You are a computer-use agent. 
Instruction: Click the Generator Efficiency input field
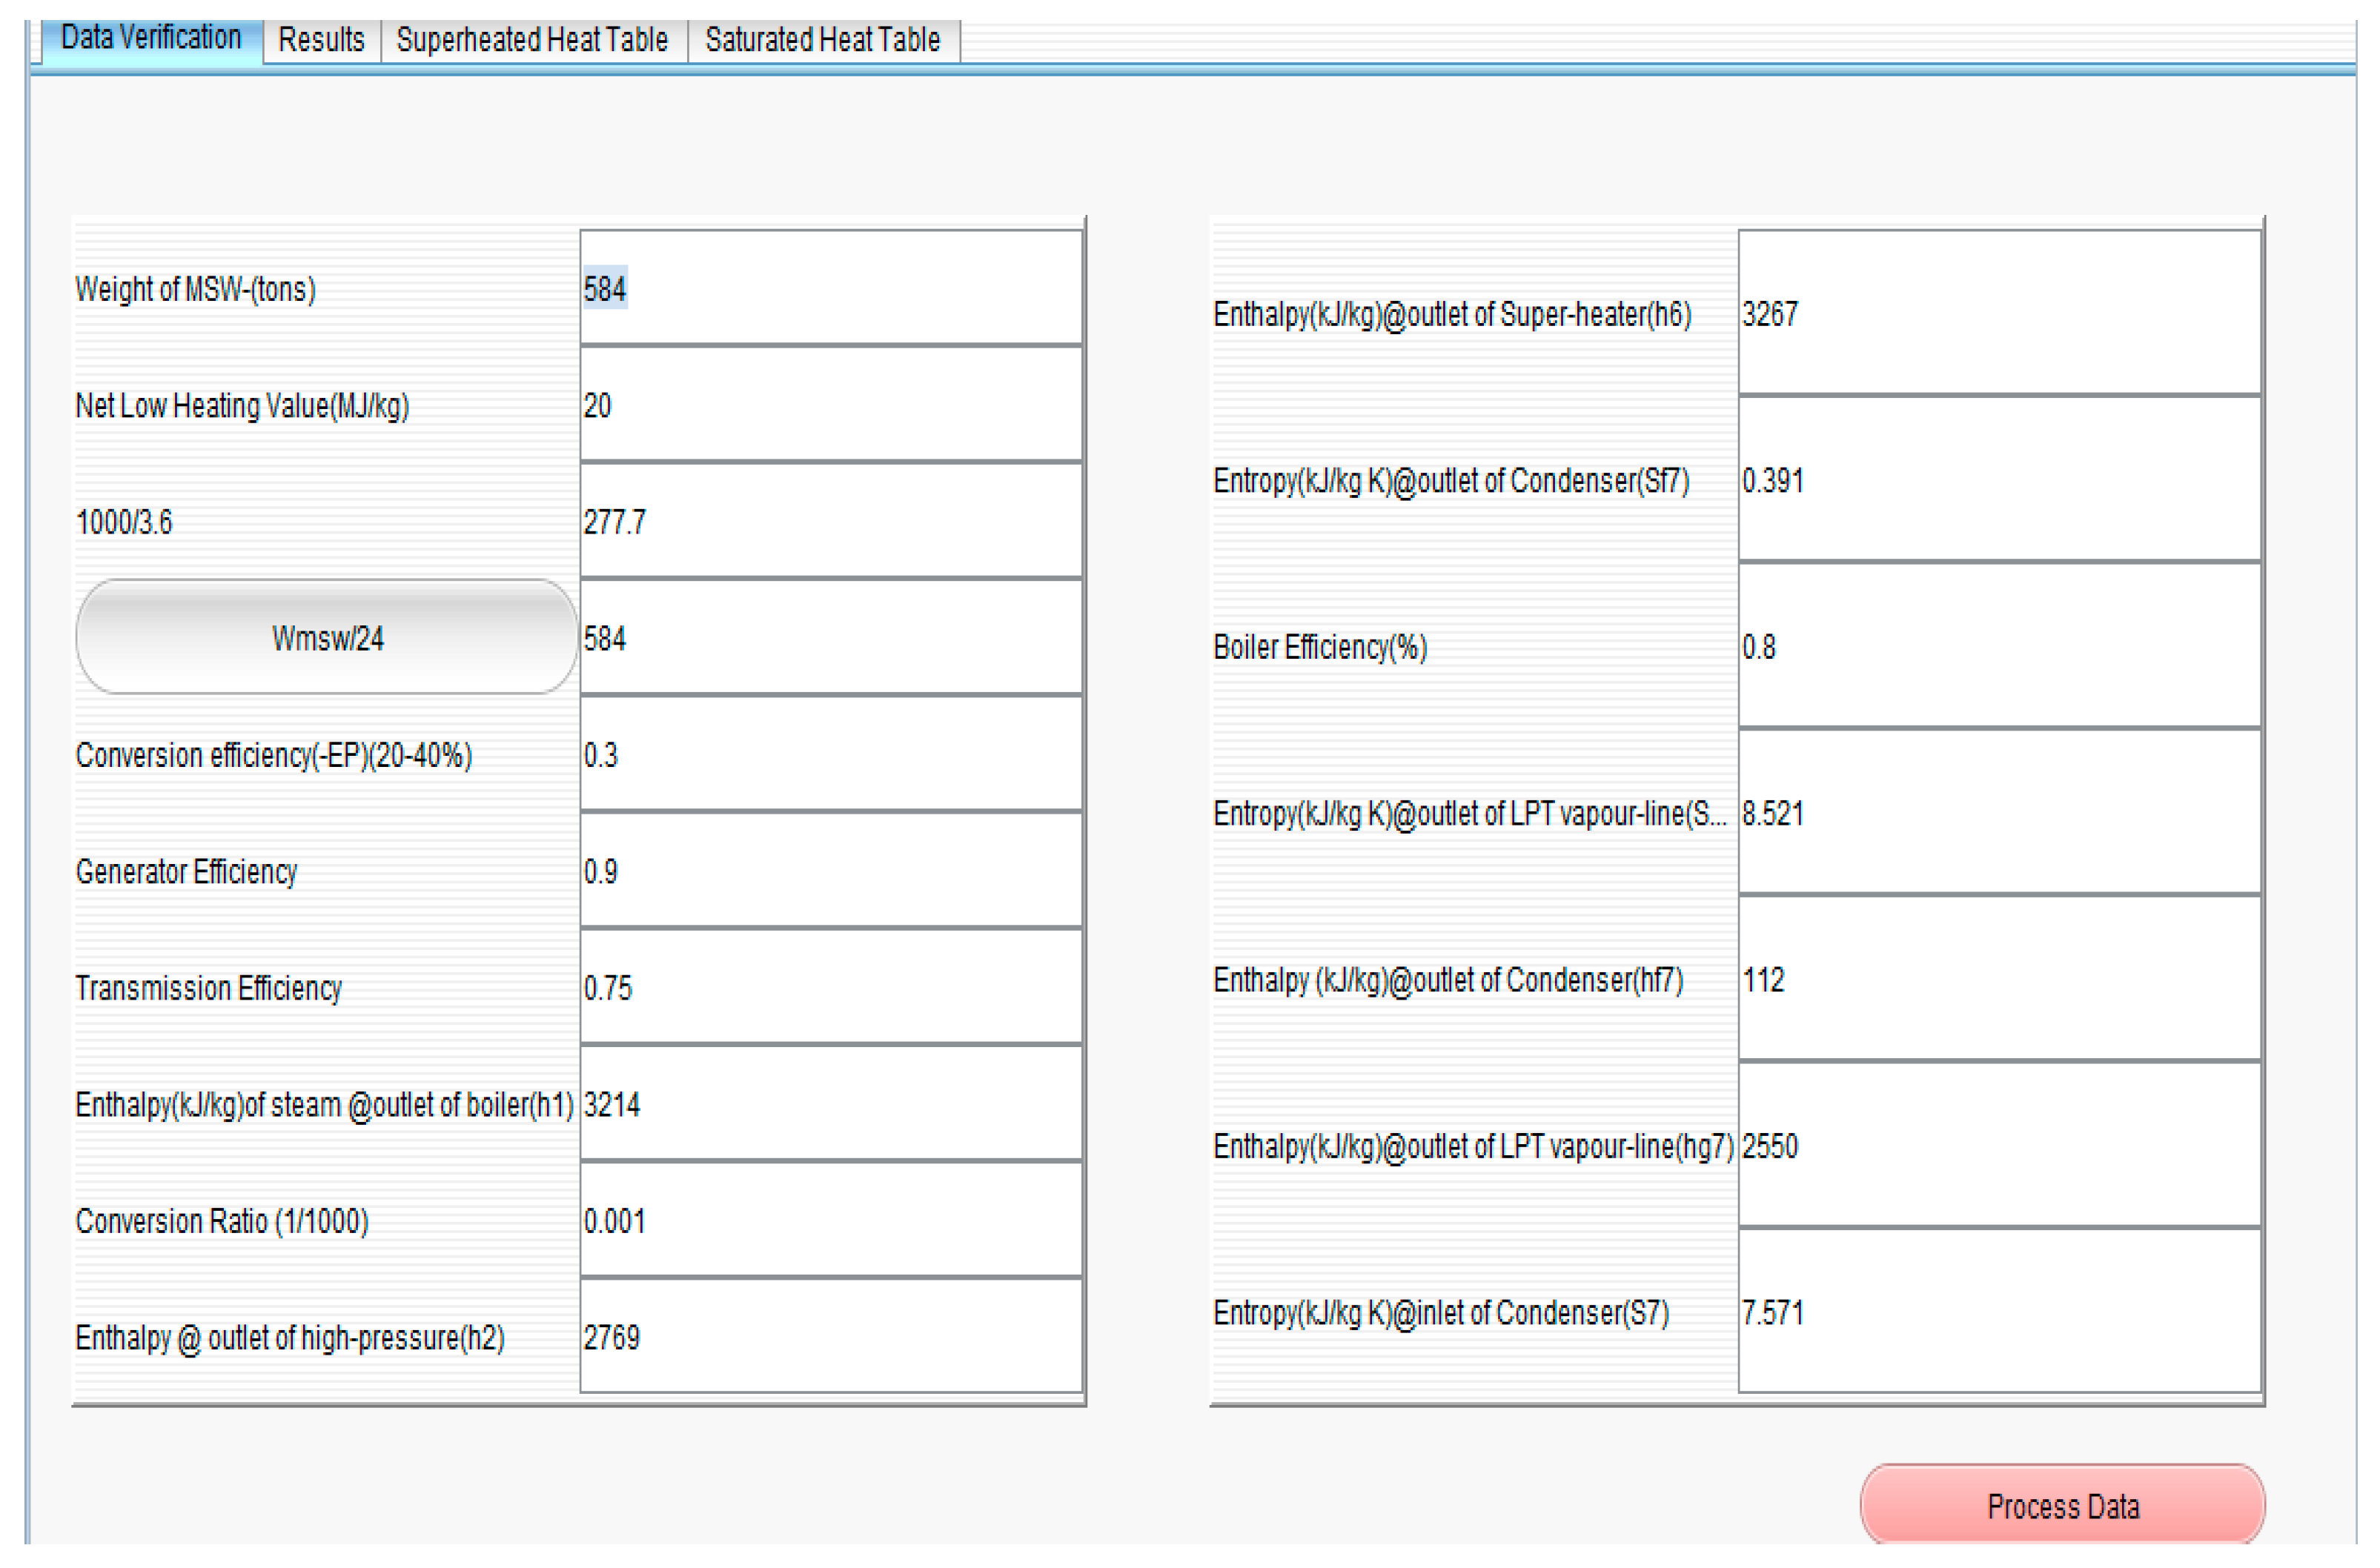830,871
